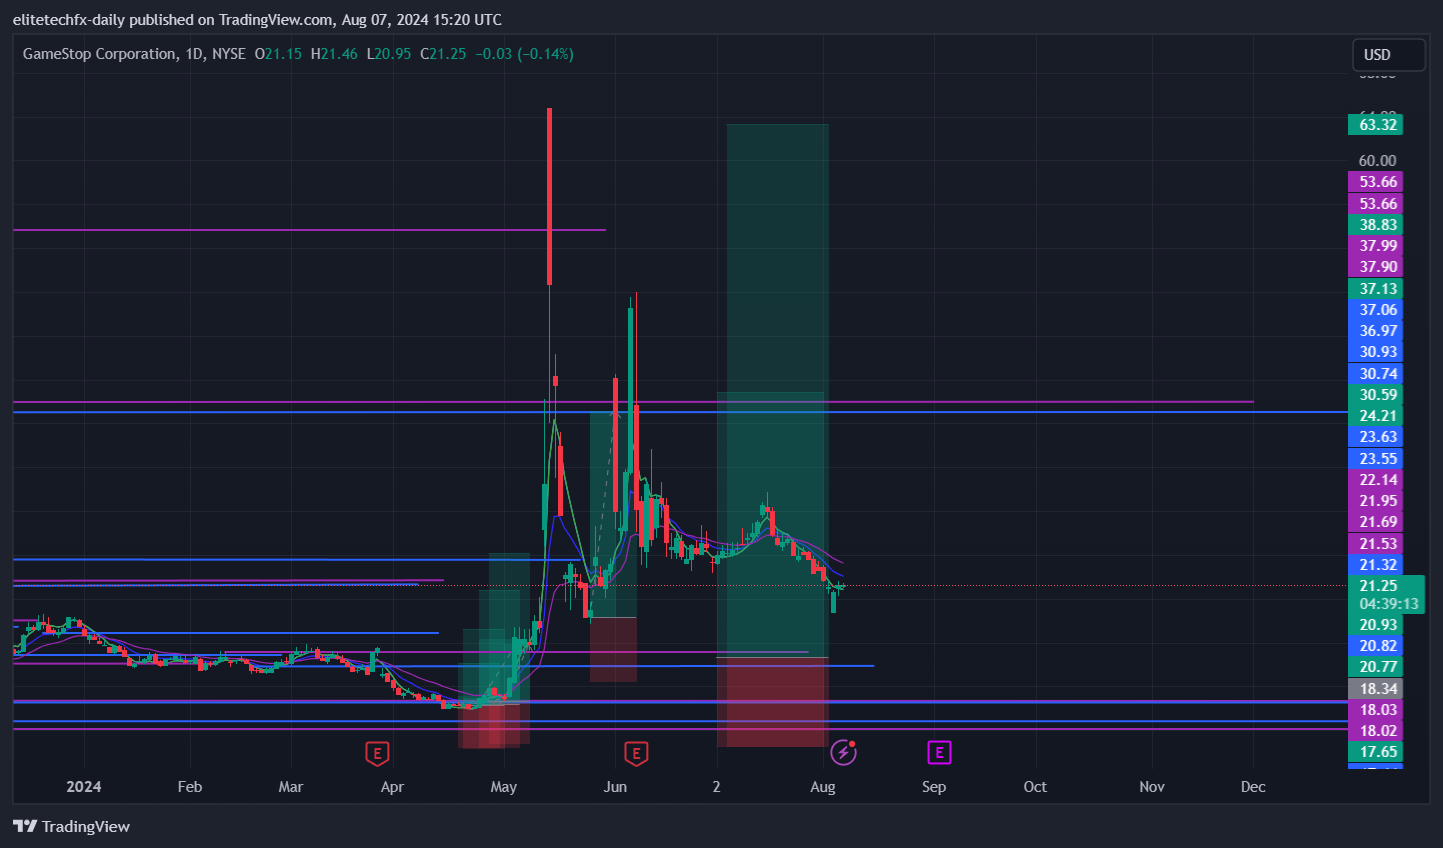Click the Mar label on time axis
The image size is (1443, 848).
point(291,787)
